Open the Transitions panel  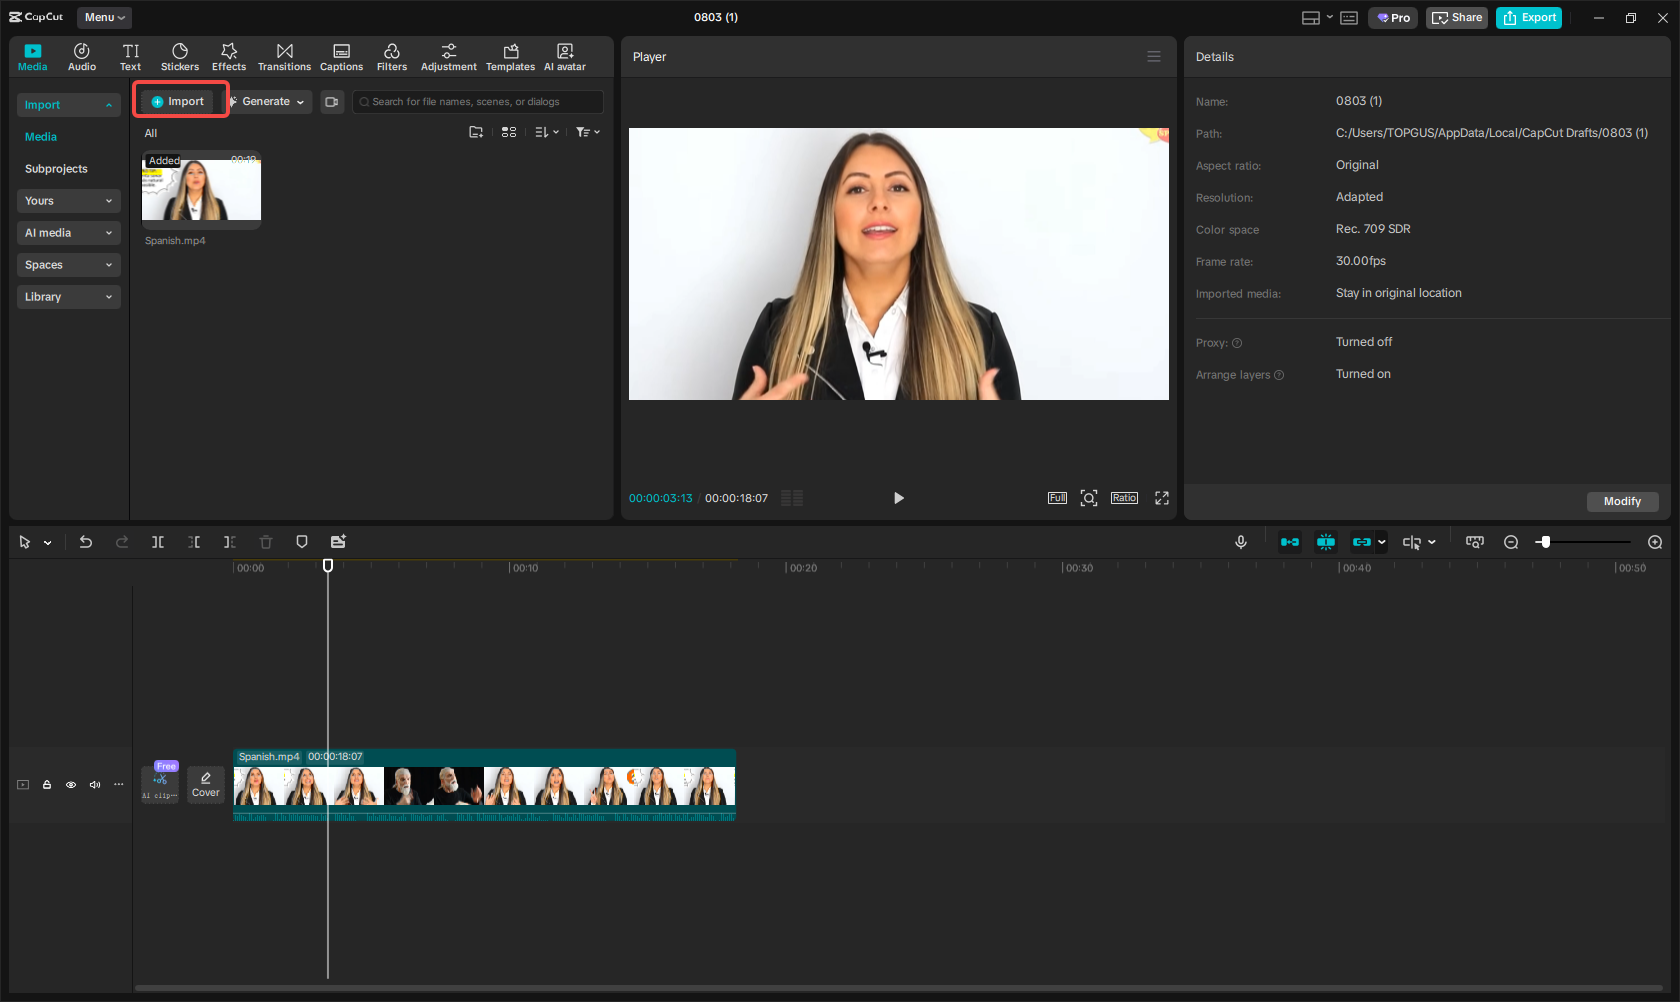pos(284,56)
